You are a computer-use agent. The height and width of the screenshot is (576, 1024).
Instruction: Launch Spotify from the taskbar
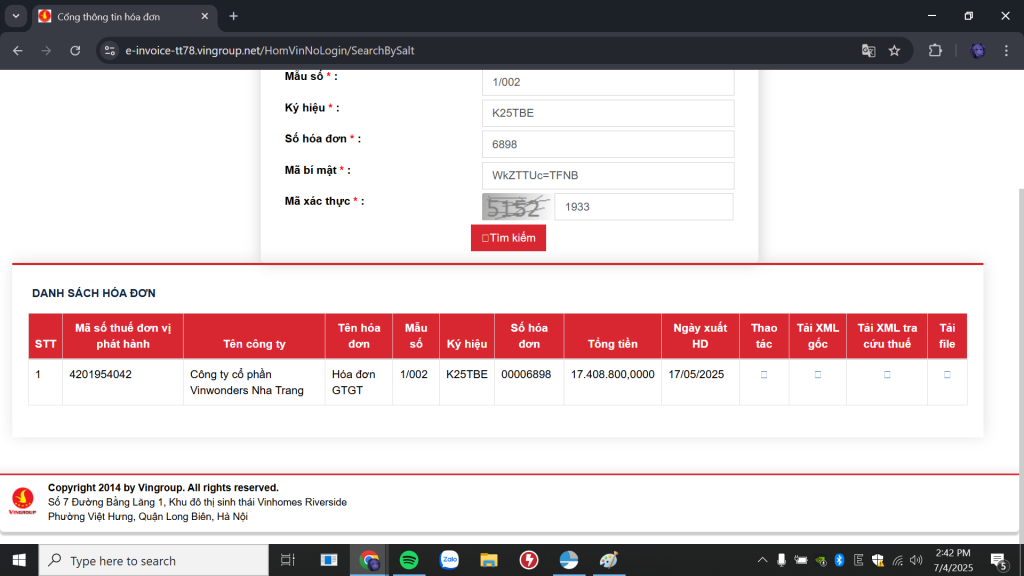pos(409,560)
